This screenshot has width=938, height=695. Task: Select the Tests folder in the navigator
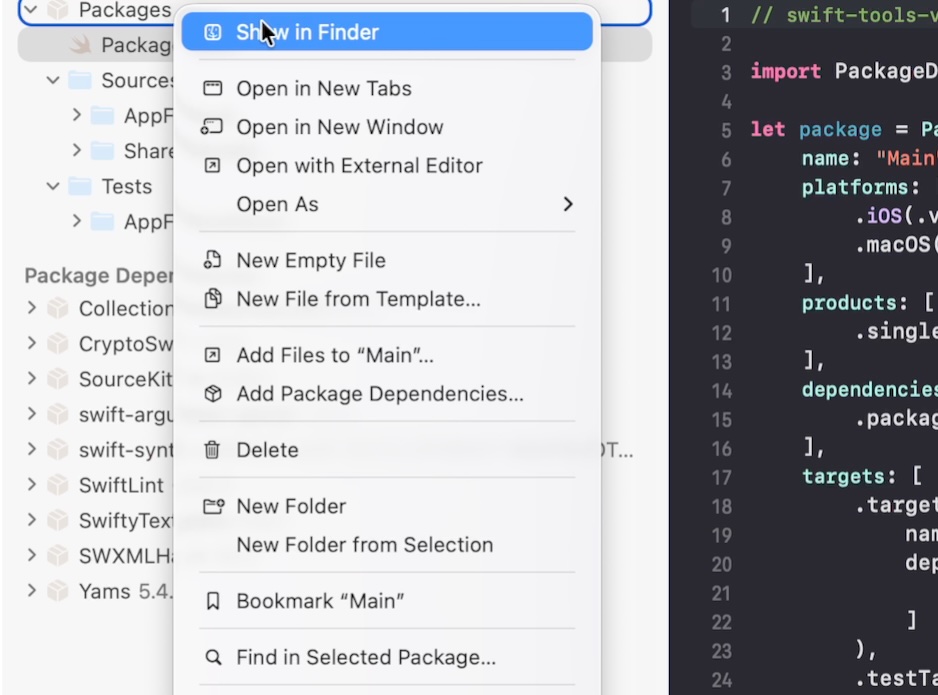click(x=126, y=186)
